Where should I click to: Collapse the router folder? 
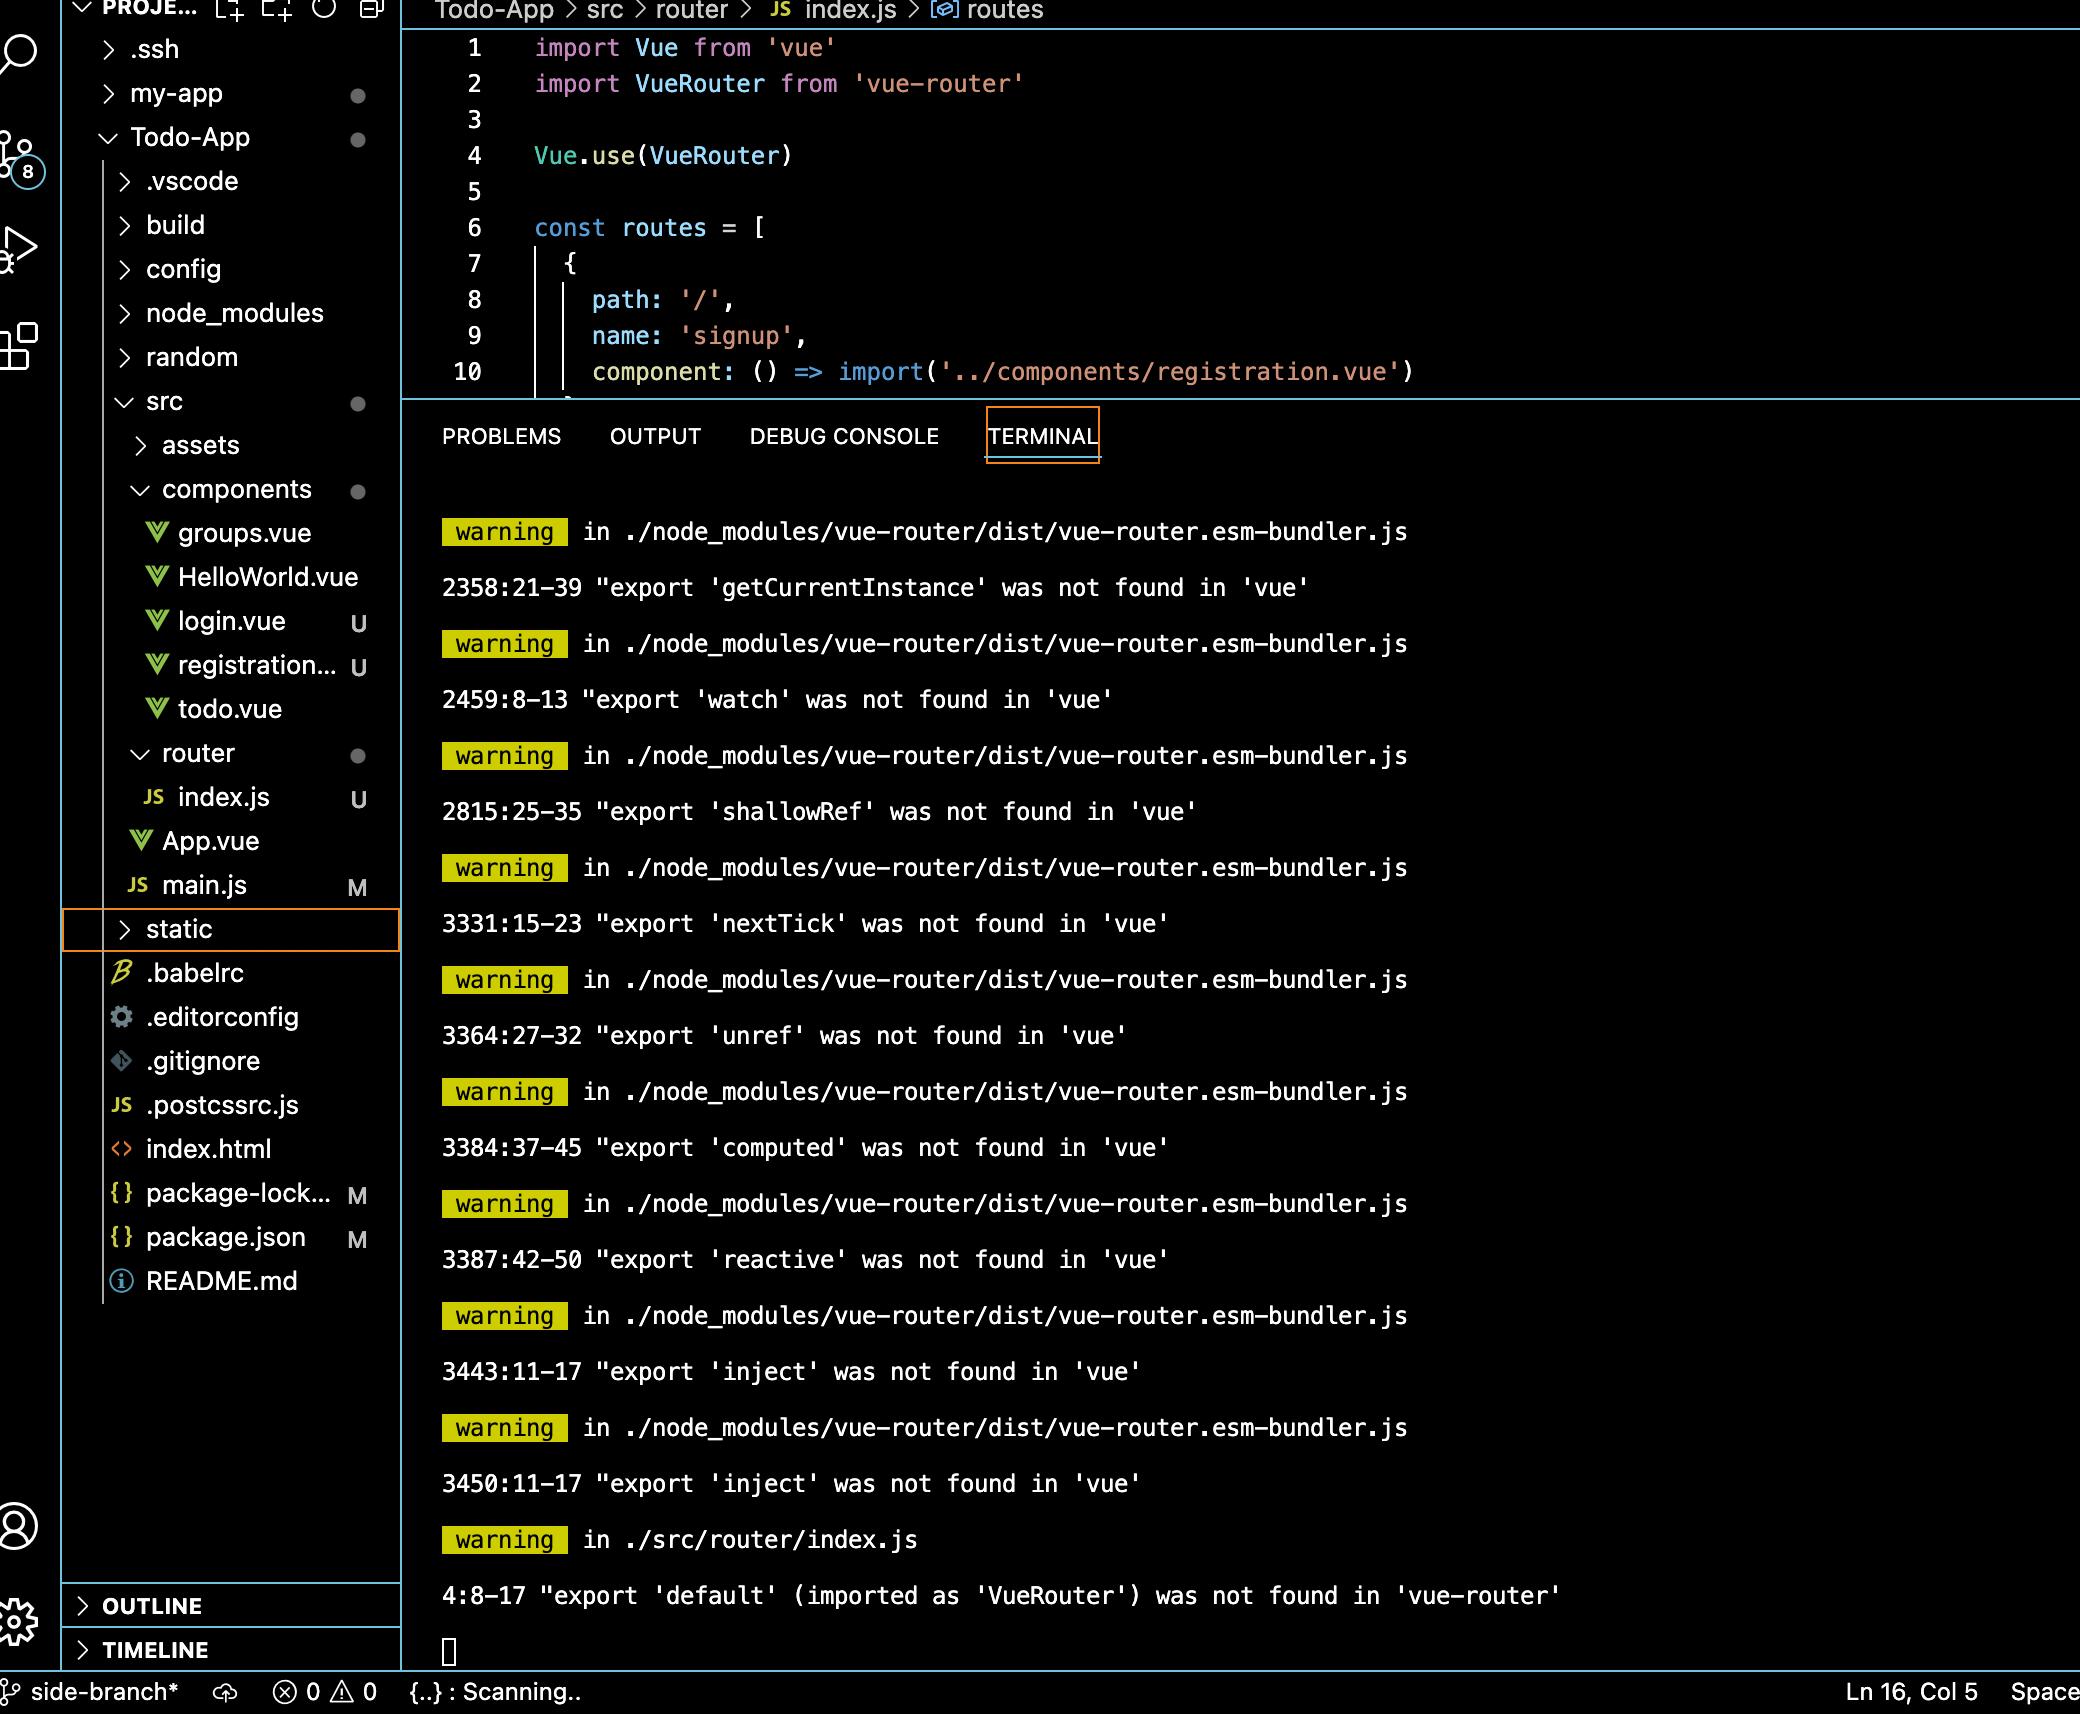231,753
